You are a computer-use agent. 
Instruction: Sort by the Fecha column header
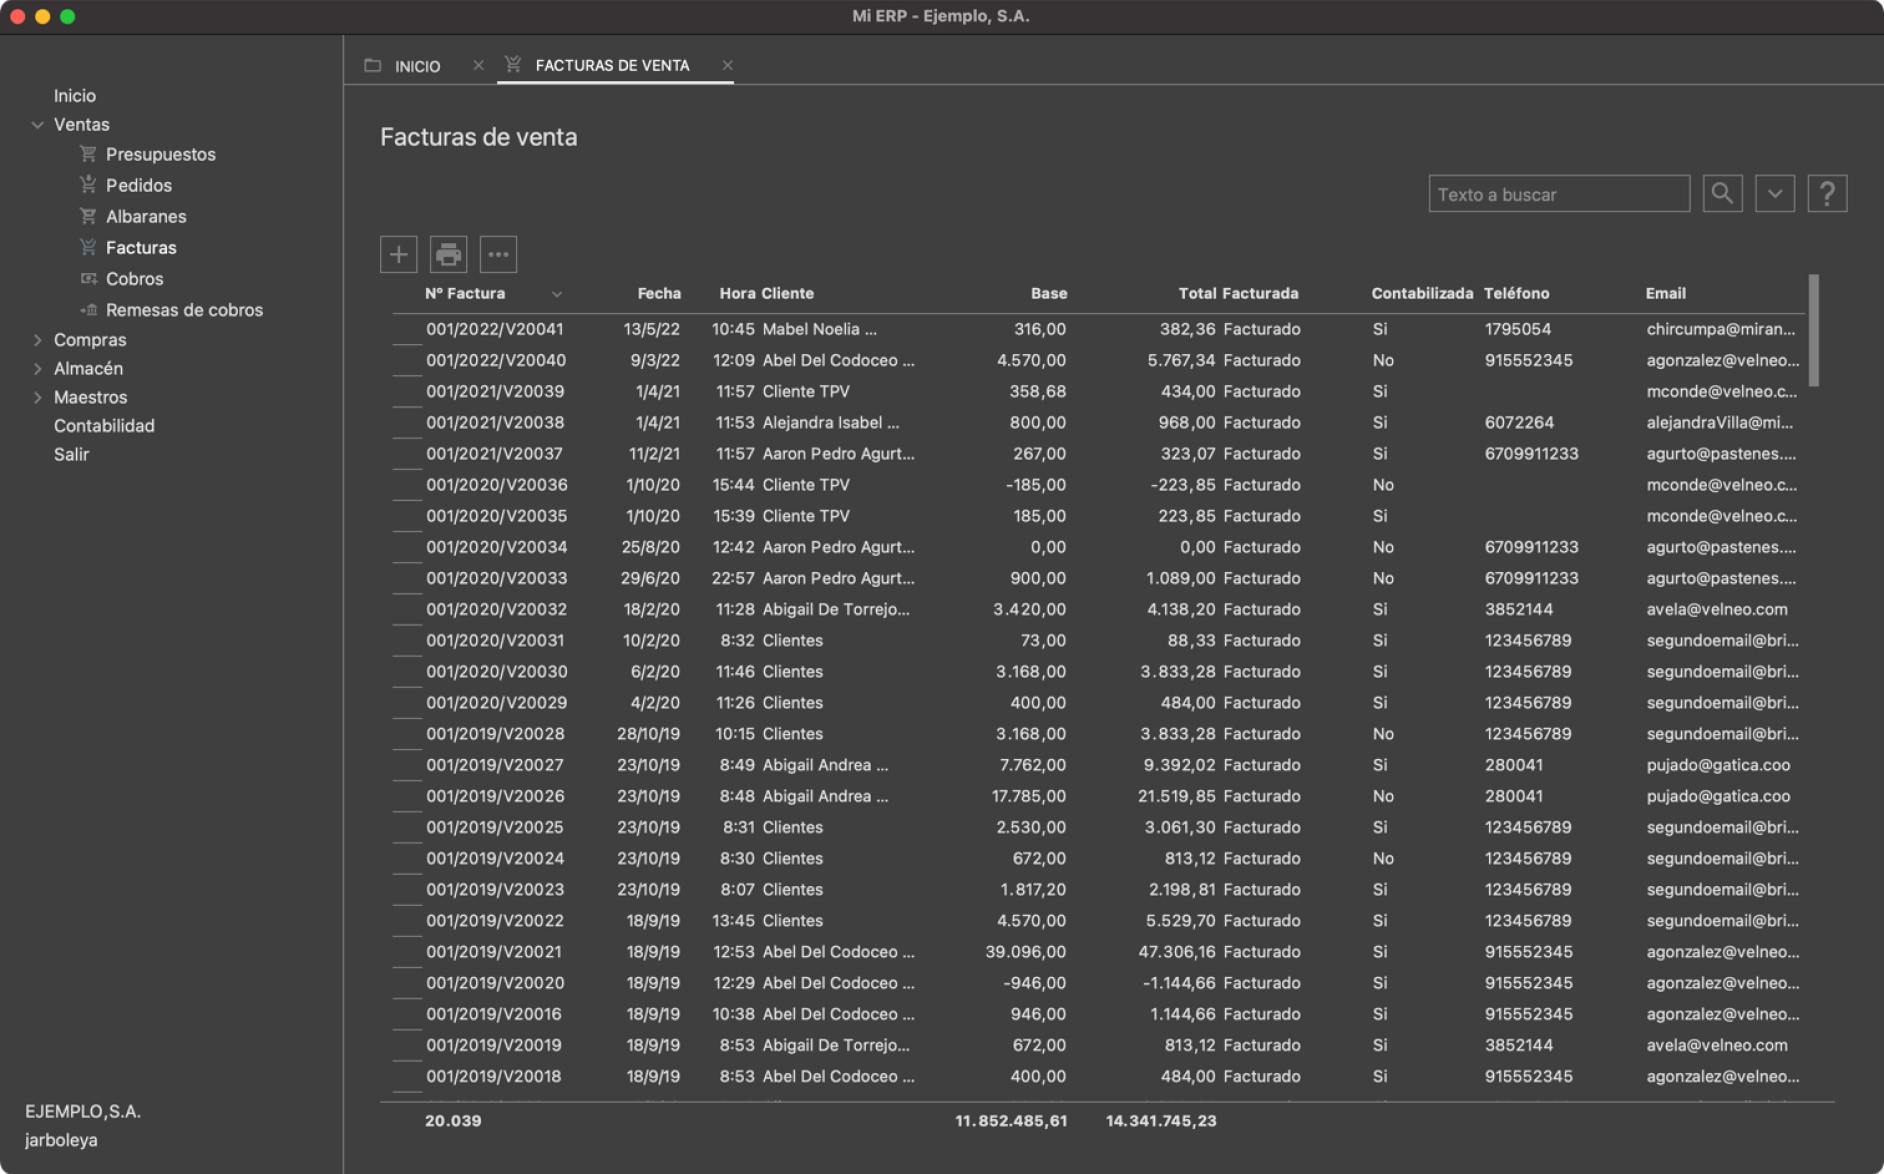coord(659,293)
